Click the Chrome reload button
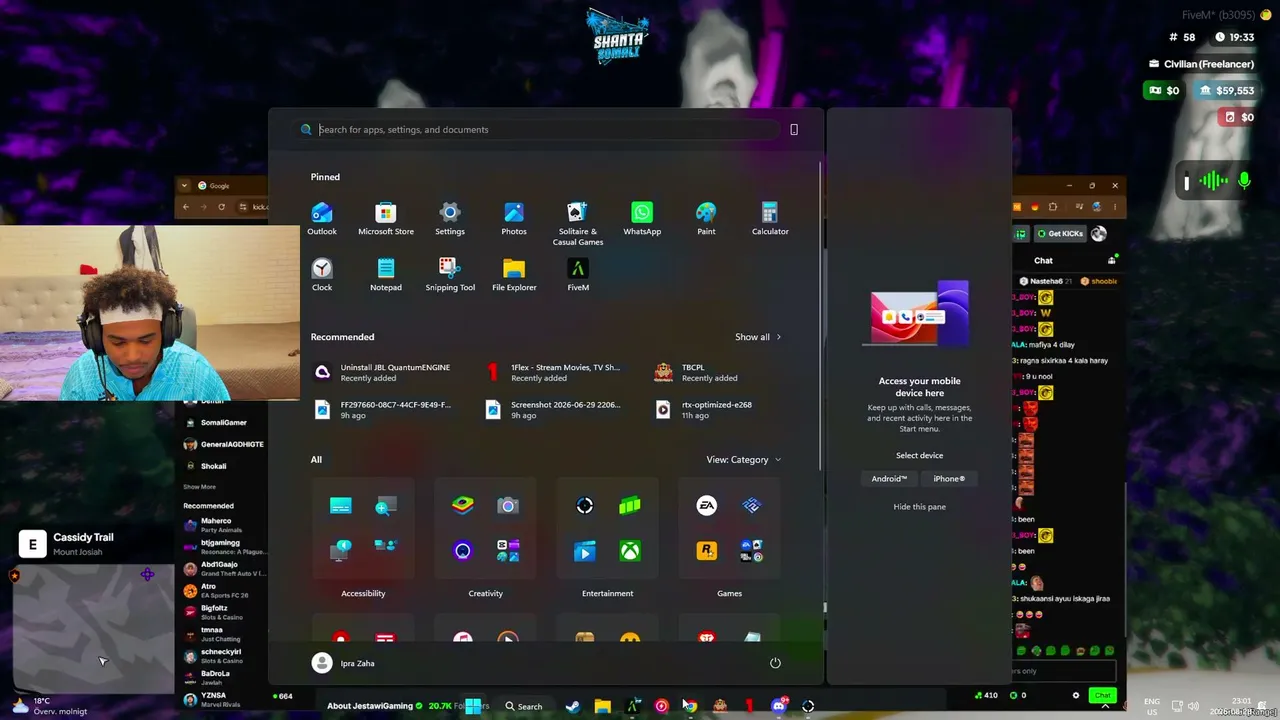 click(x=221, y=207)
